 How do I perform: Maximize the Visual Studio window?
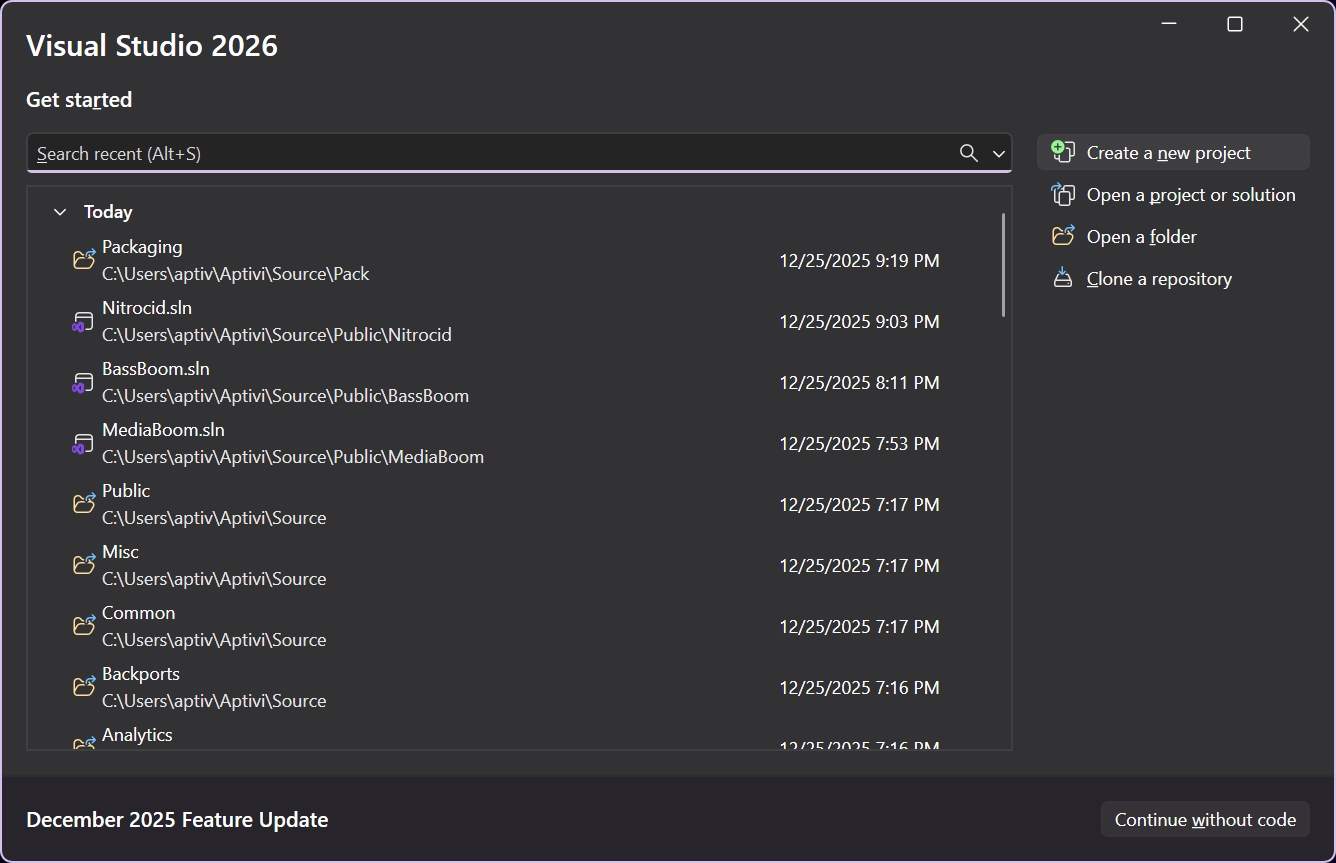coord(1235,24)
